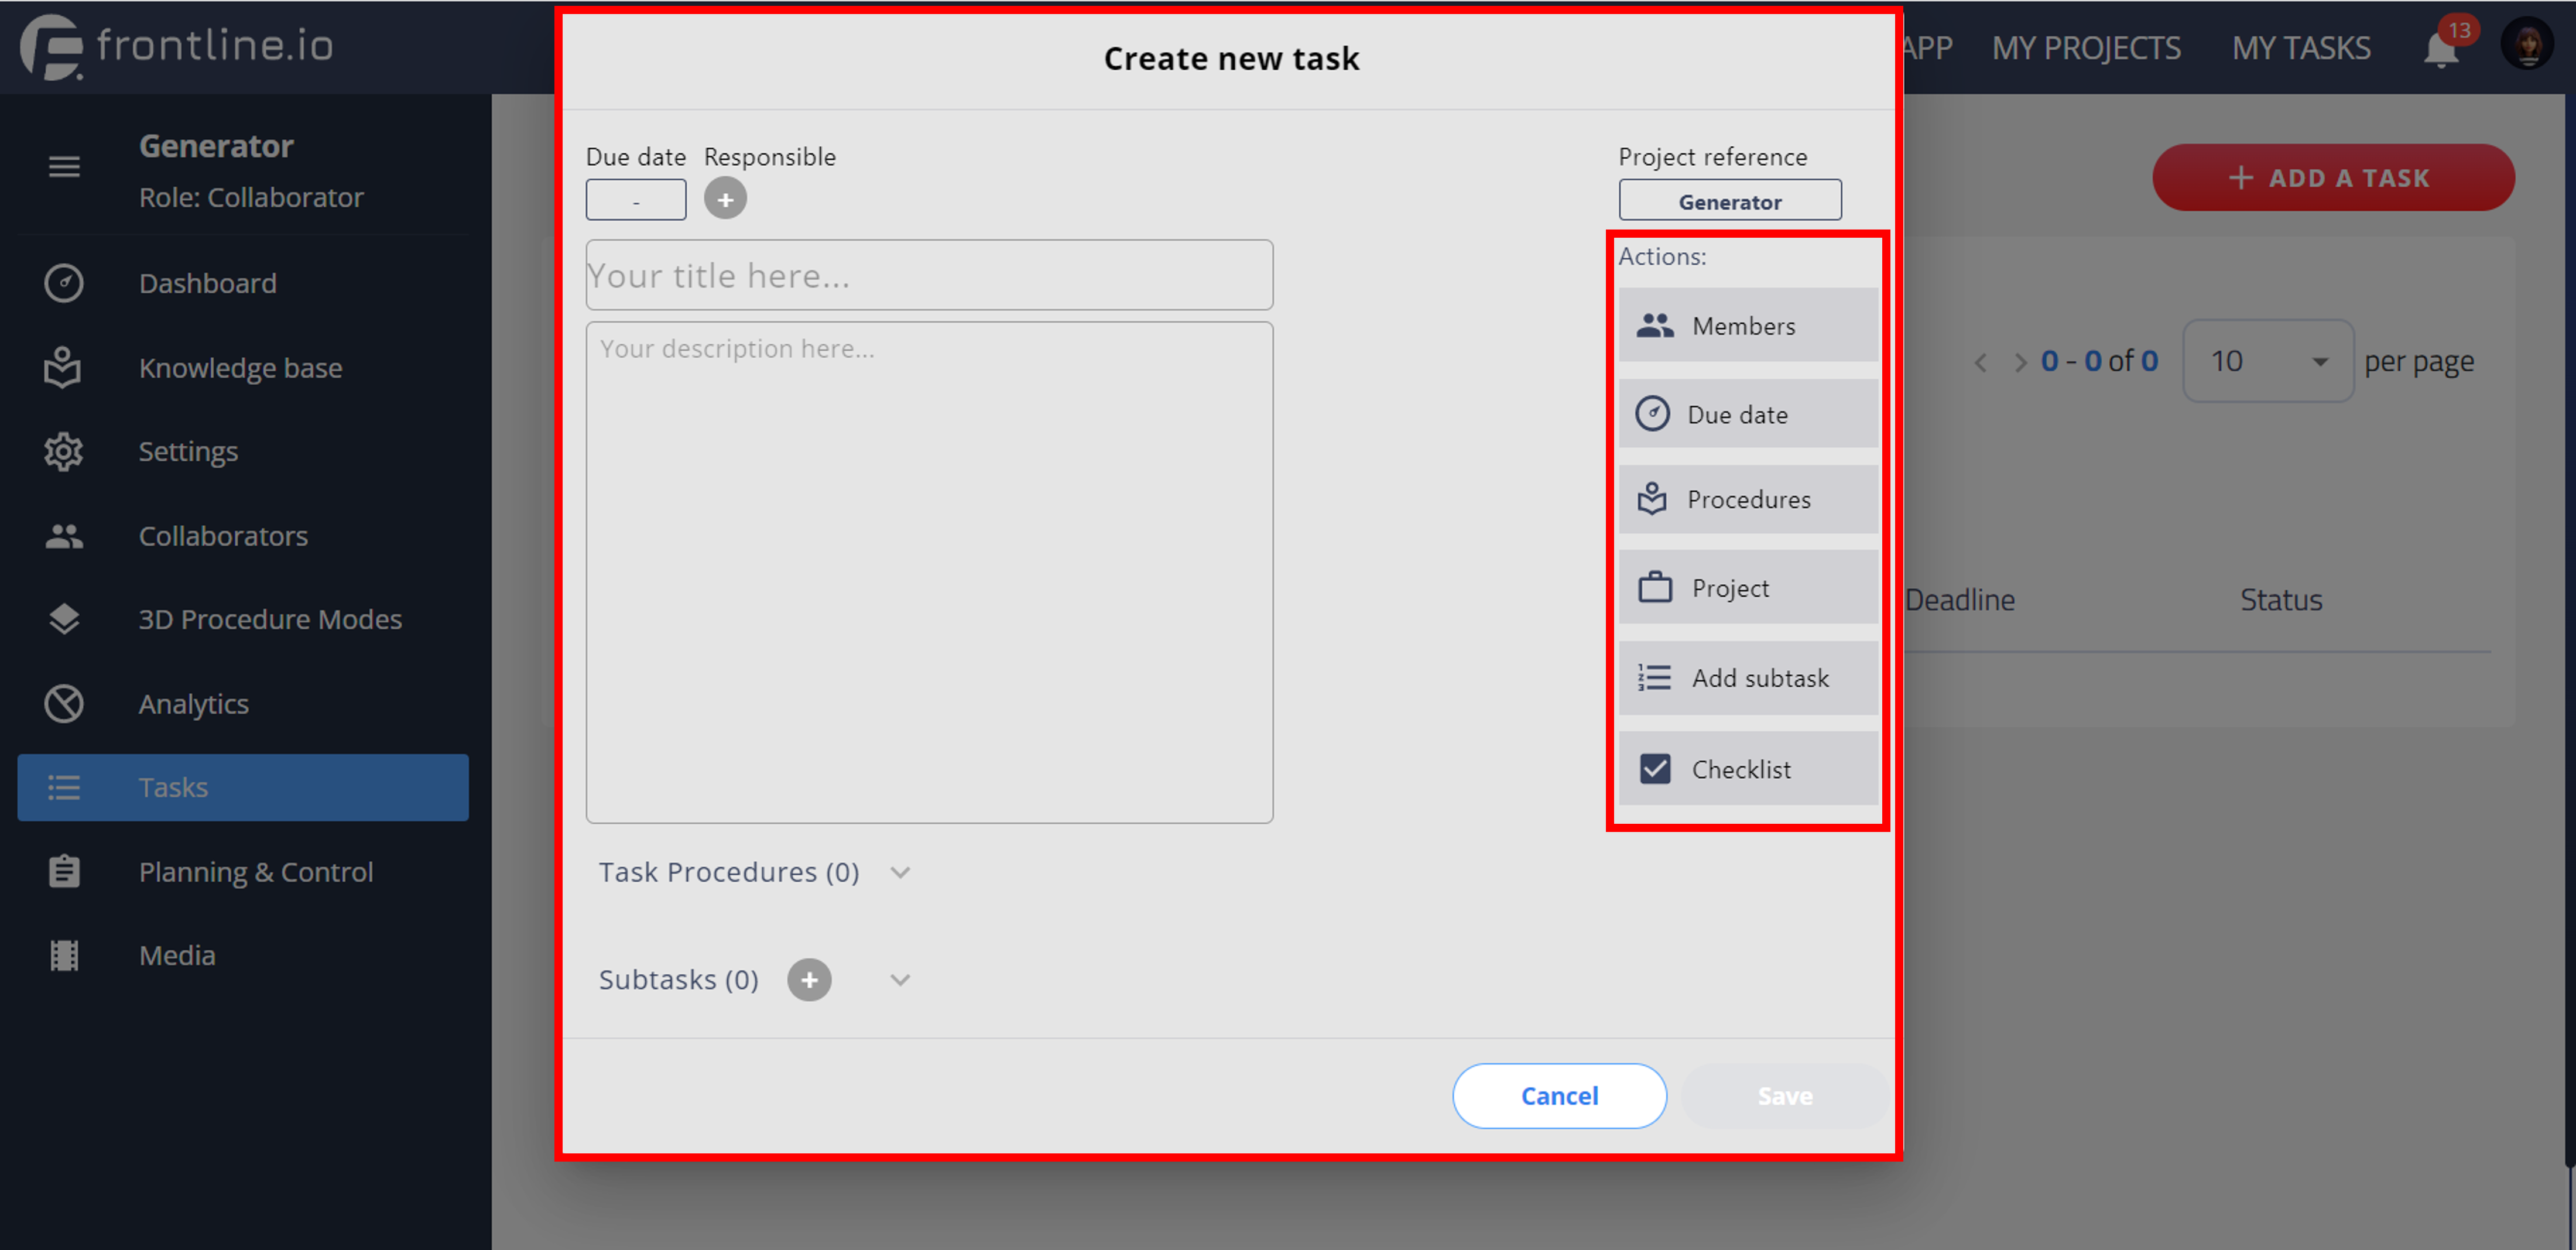
Task: Click the task title input field
Action: [929, 275]
